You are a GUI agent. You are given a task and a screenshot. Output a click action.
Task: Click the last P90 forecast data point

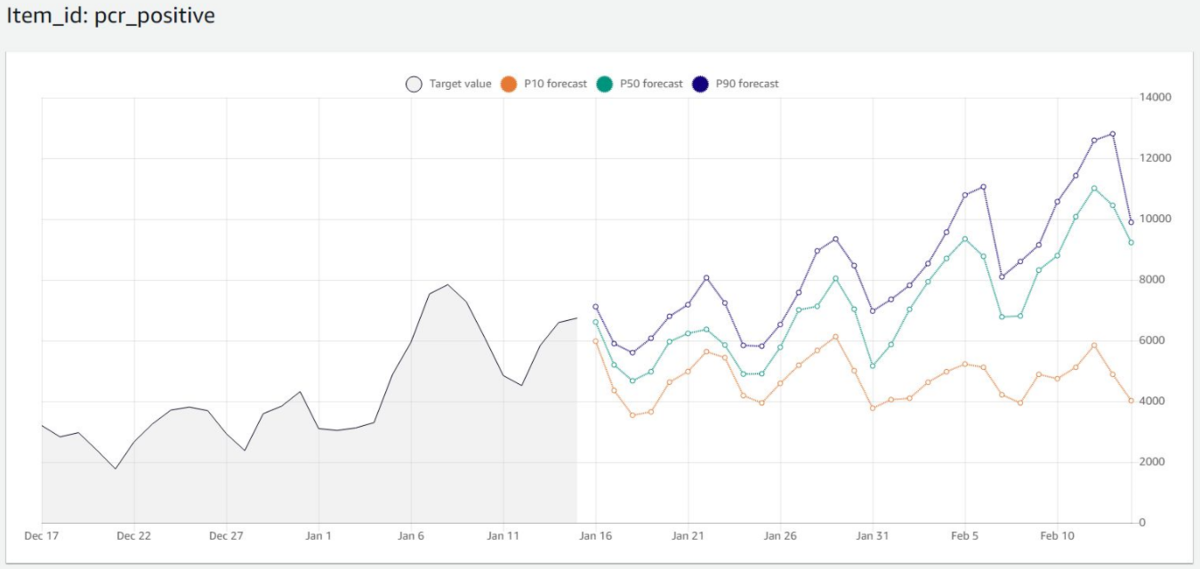coord(1131,223)
